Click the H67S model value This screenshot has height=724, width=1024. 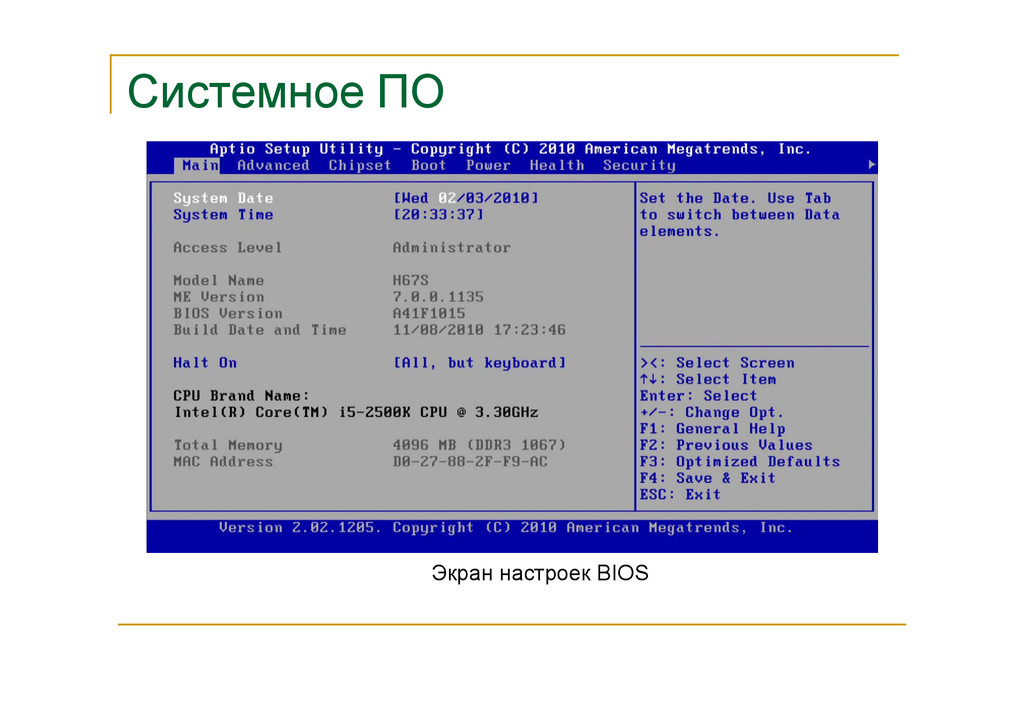coord(411,281)
